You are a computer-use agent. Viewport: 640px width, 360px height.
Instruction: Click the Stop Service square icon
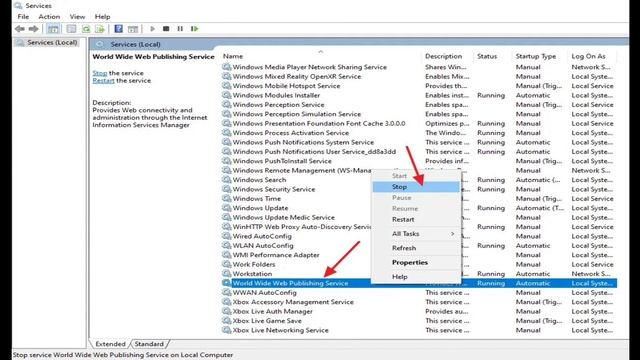pyautogui.click(x=166, y=29)
